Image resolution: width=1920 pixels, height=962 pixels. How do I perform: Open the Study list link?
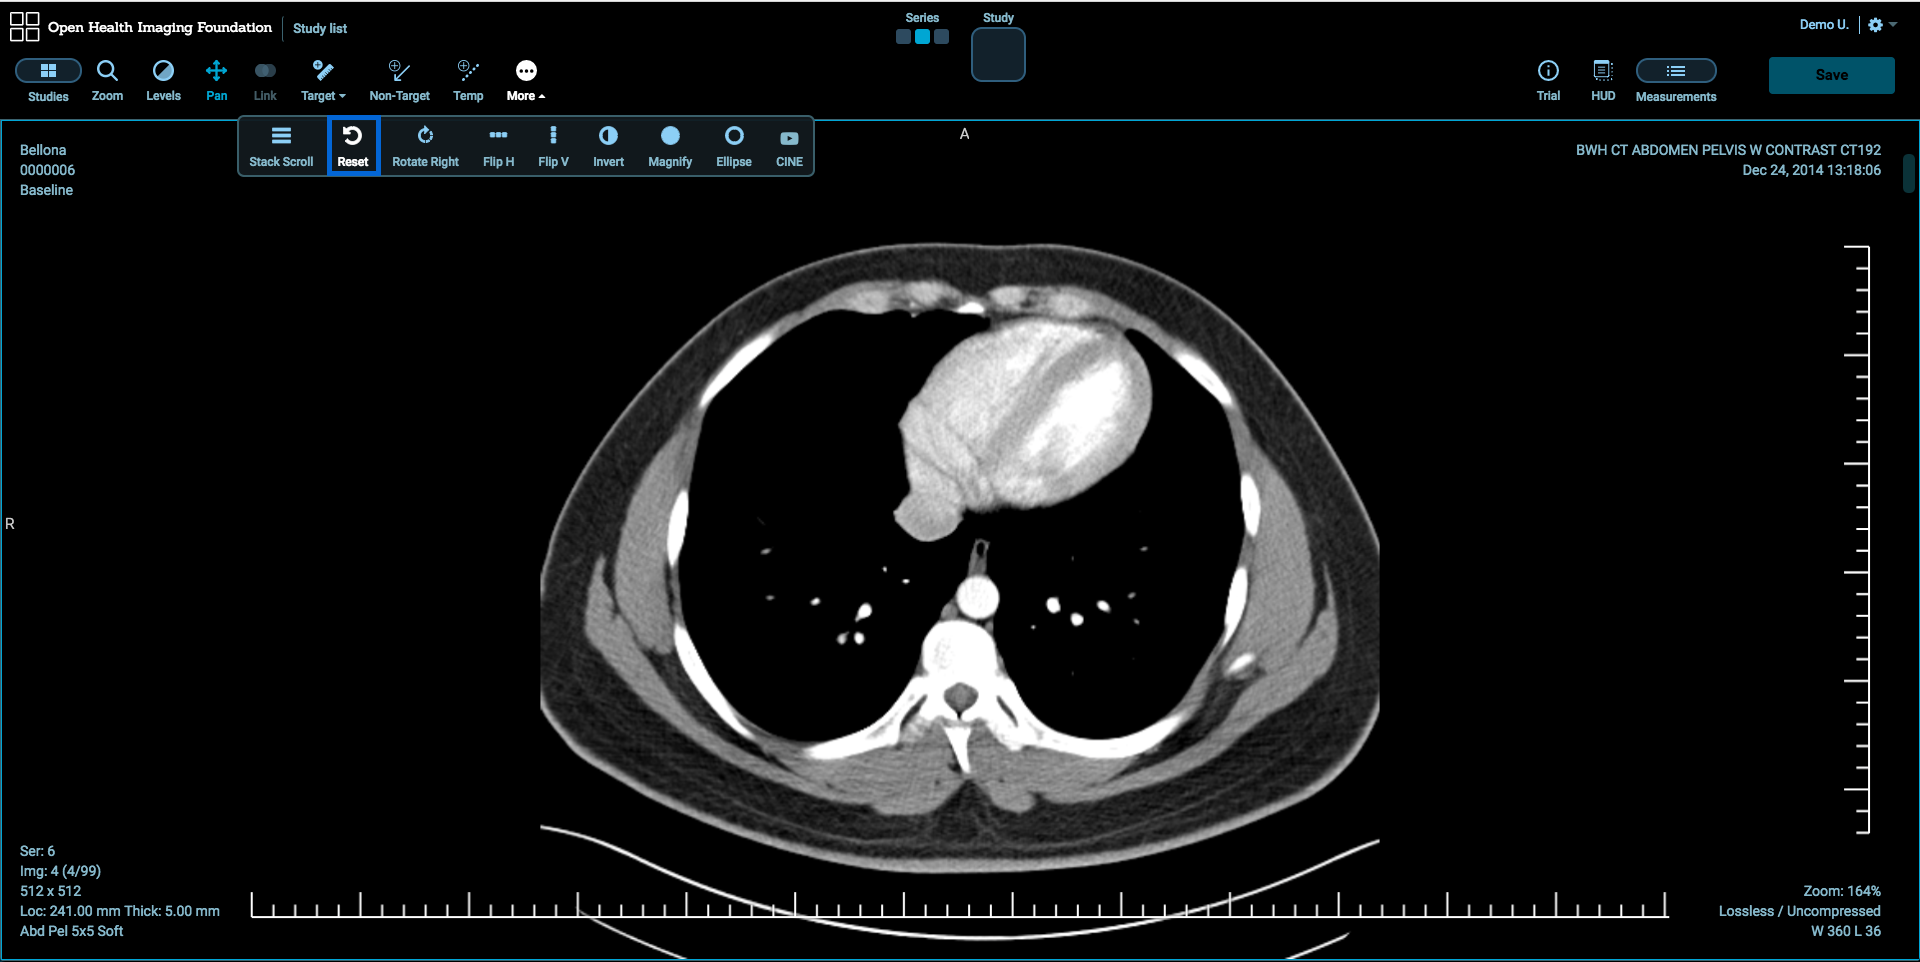[x=320, y=28]
